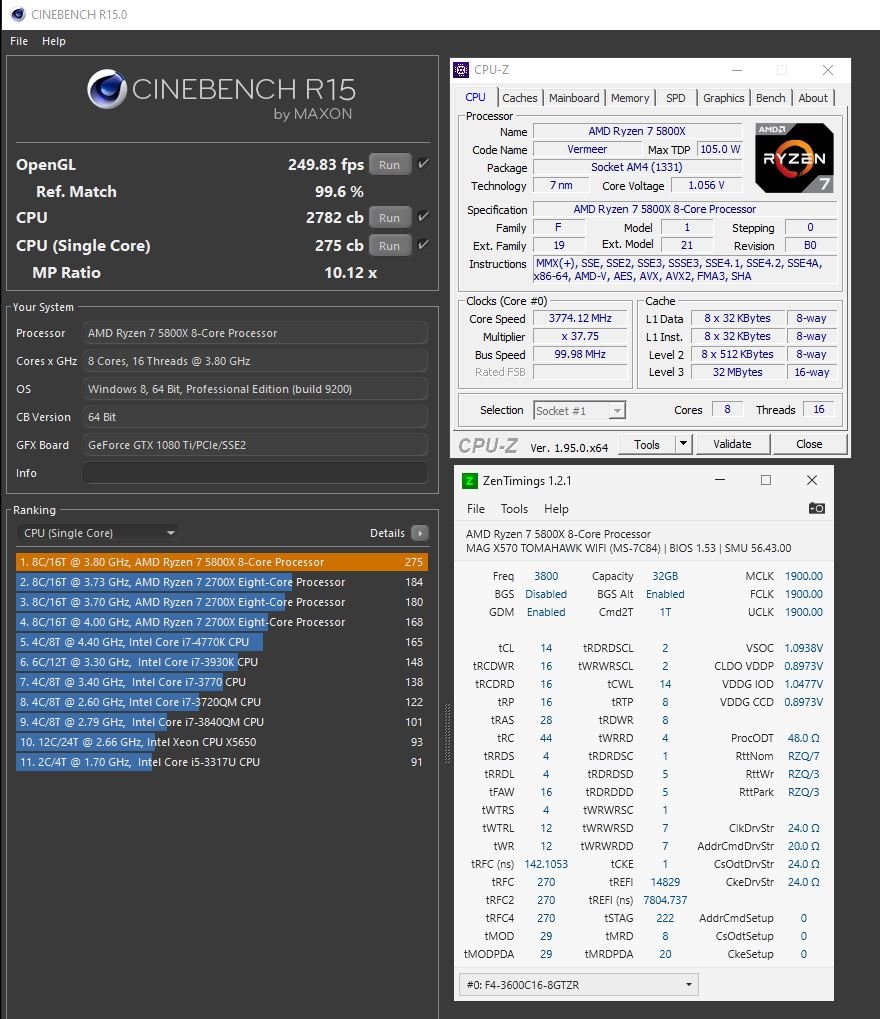Select the CPU tab in CPU-Z
Viewport: 880px width, 1019px height.
pyautogui.click(x=476, y=97)
